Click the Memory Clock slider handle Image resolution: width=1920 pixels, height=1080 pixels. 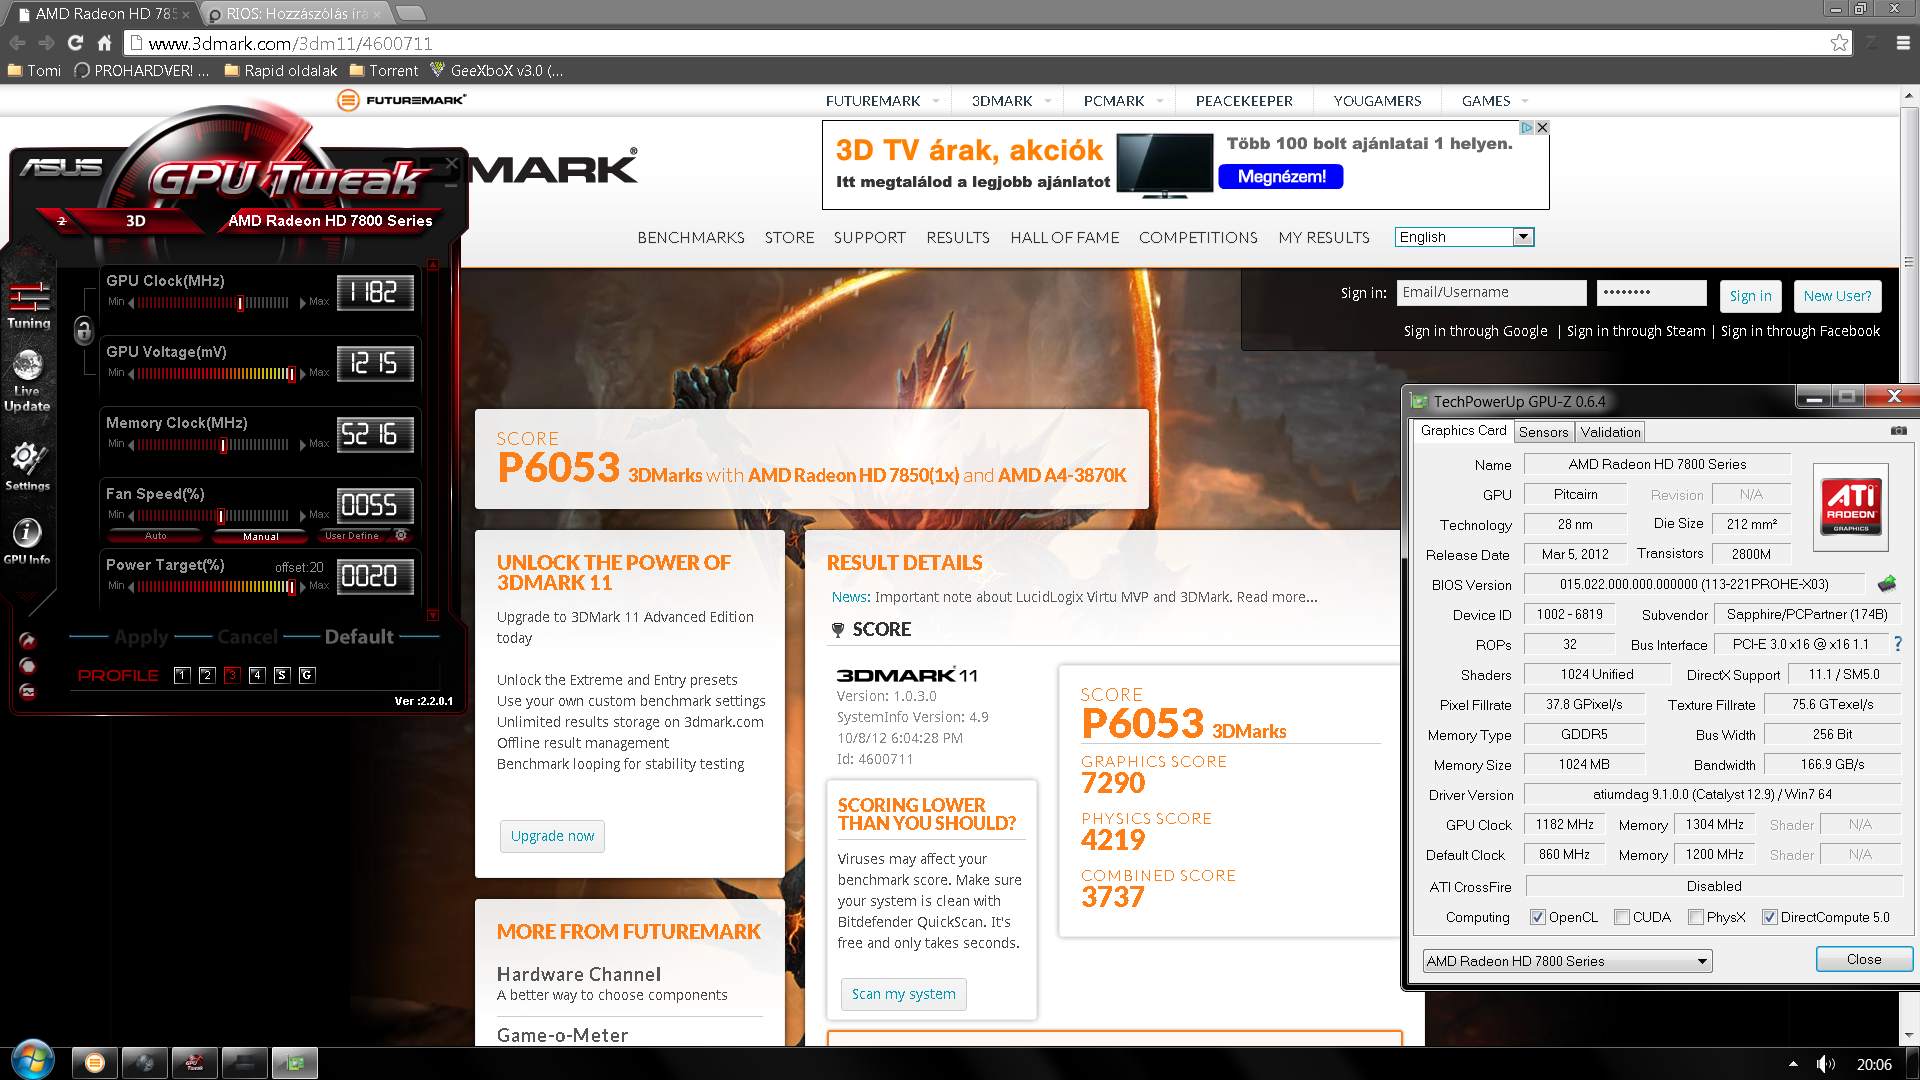223,445
